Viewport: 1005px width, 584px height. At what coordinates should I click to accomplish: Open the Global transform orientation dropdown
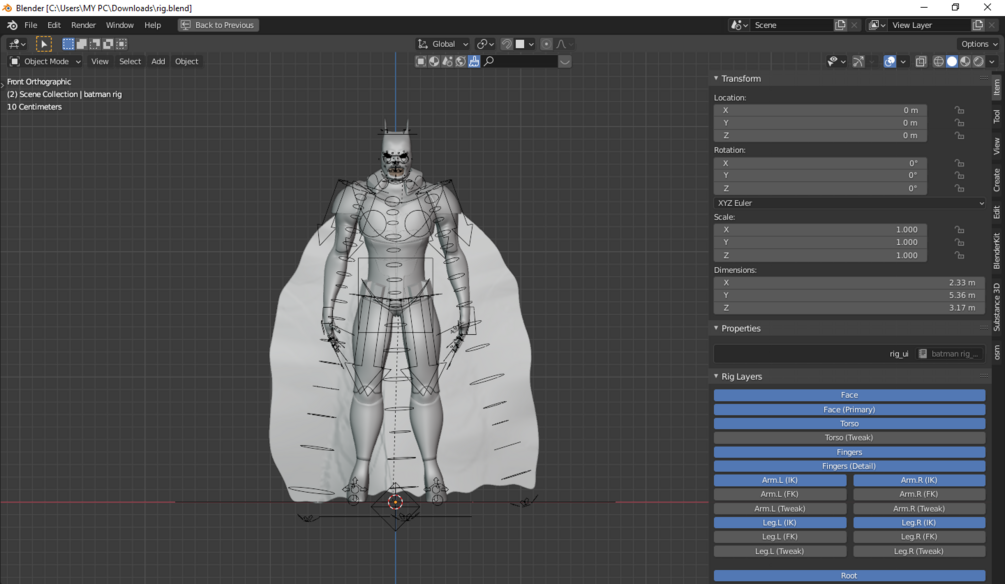[443, 44]
